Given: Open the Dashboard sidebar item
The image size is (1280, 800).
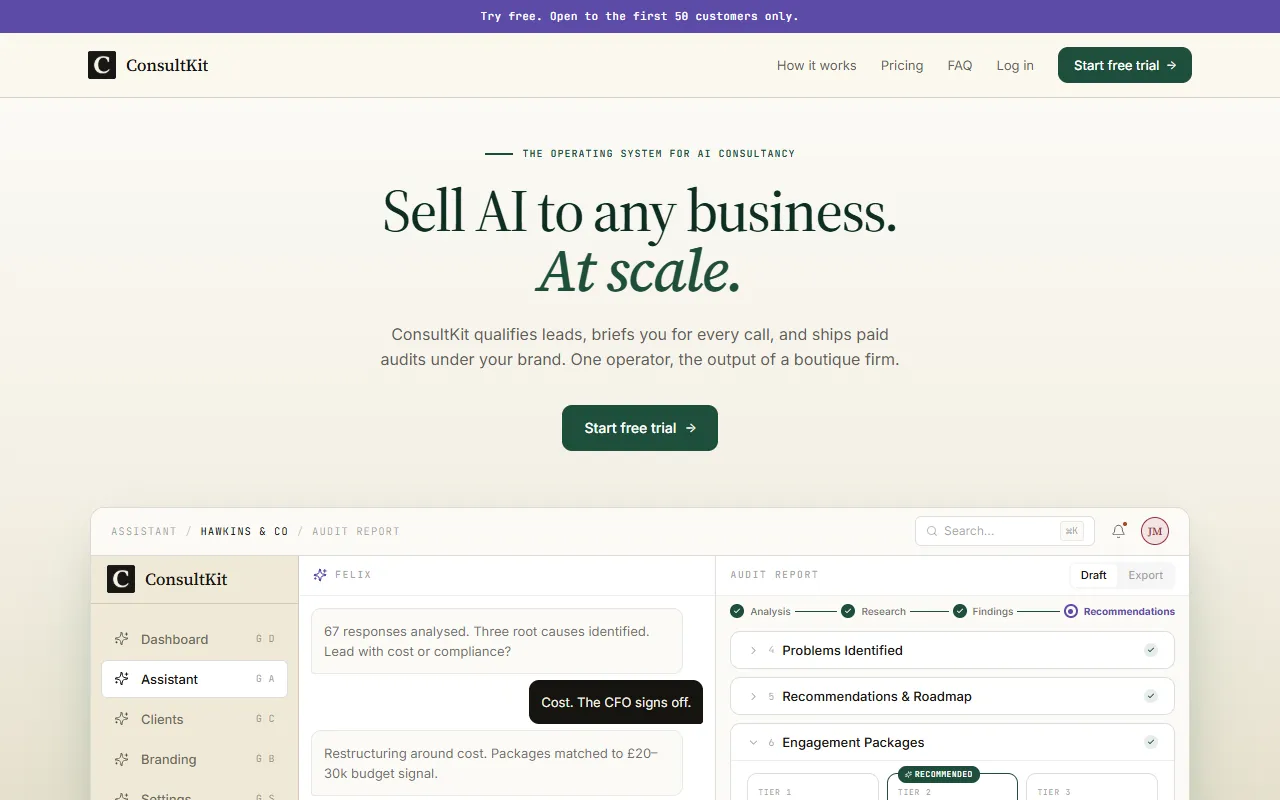Looking at the screenshot, I should pos(194,639).
